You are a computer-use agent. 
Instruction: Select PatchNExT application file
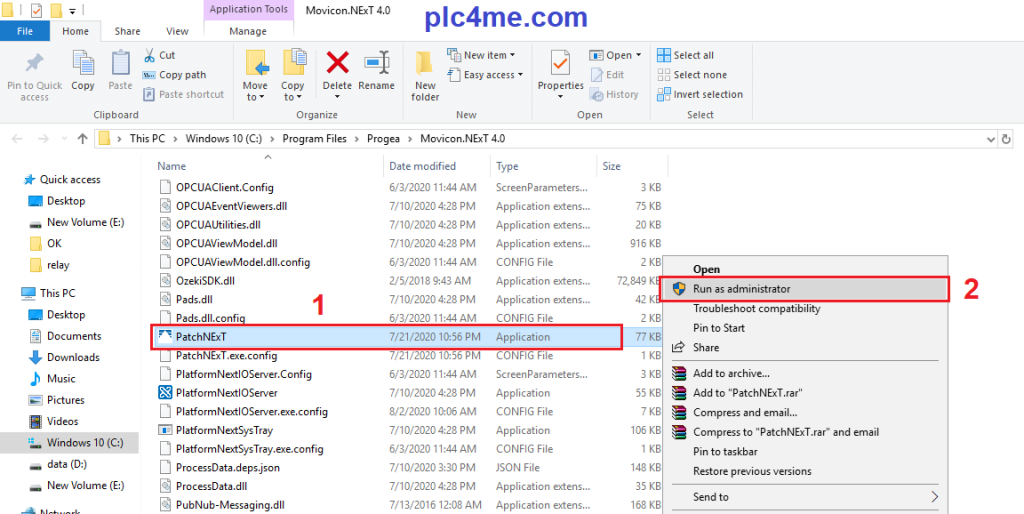point(202,337)
